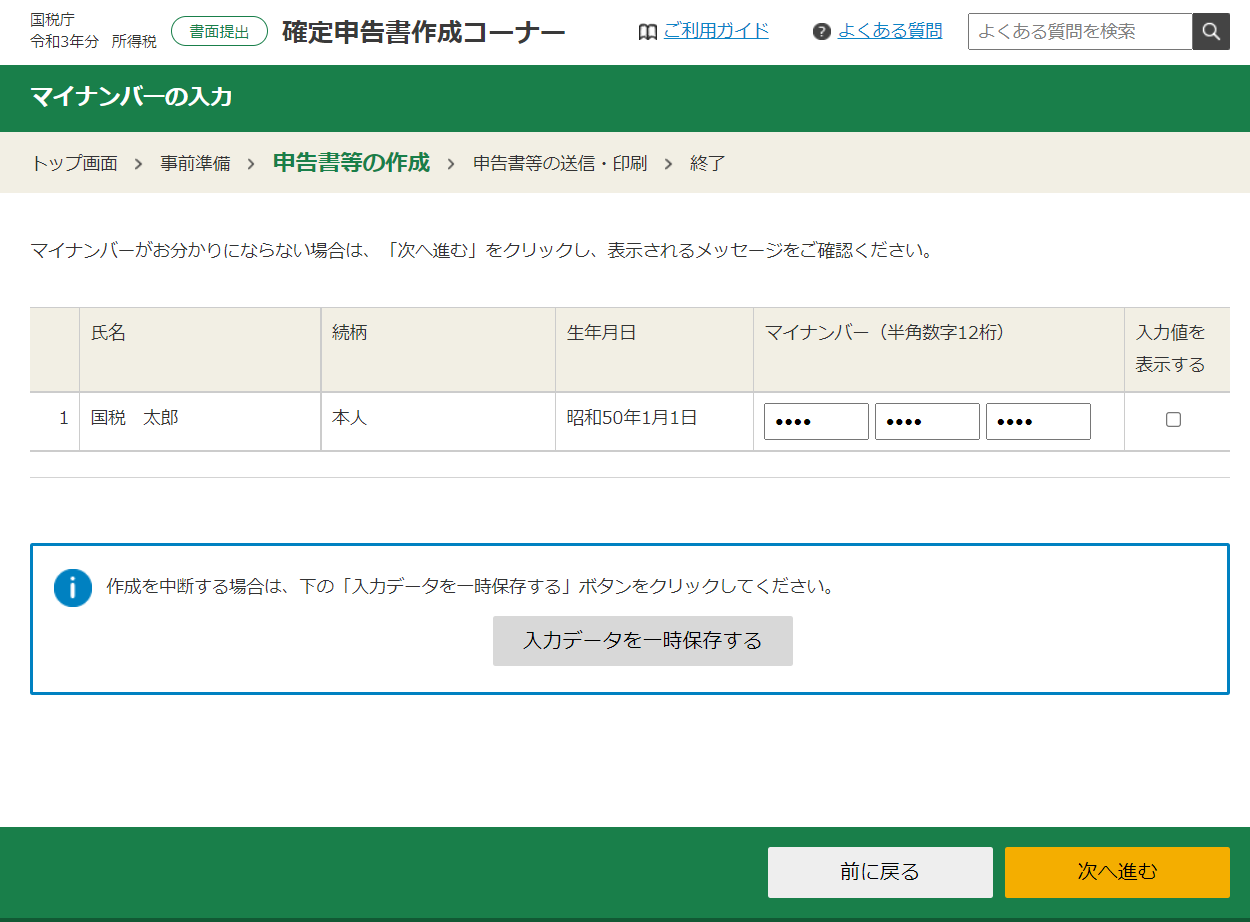This screenshot has height=922, width=1250.
Task: Proceed with the 次へ進む button
Action: click(x=1117, y=872)
